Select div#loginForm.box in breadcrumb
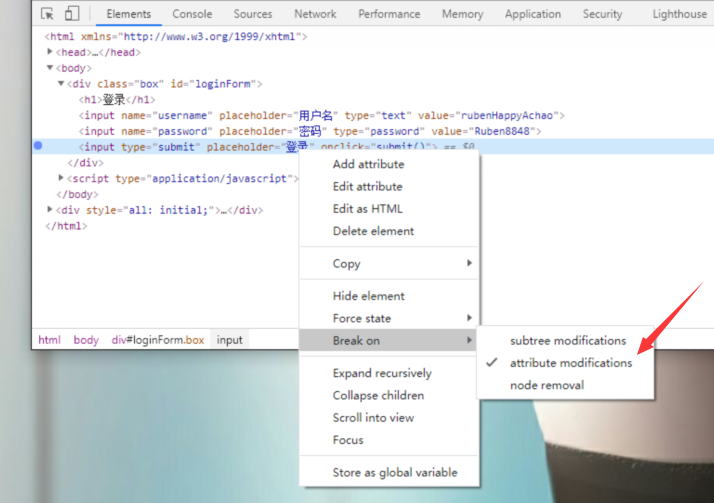 pyautogui.click(x=157, y=340)
